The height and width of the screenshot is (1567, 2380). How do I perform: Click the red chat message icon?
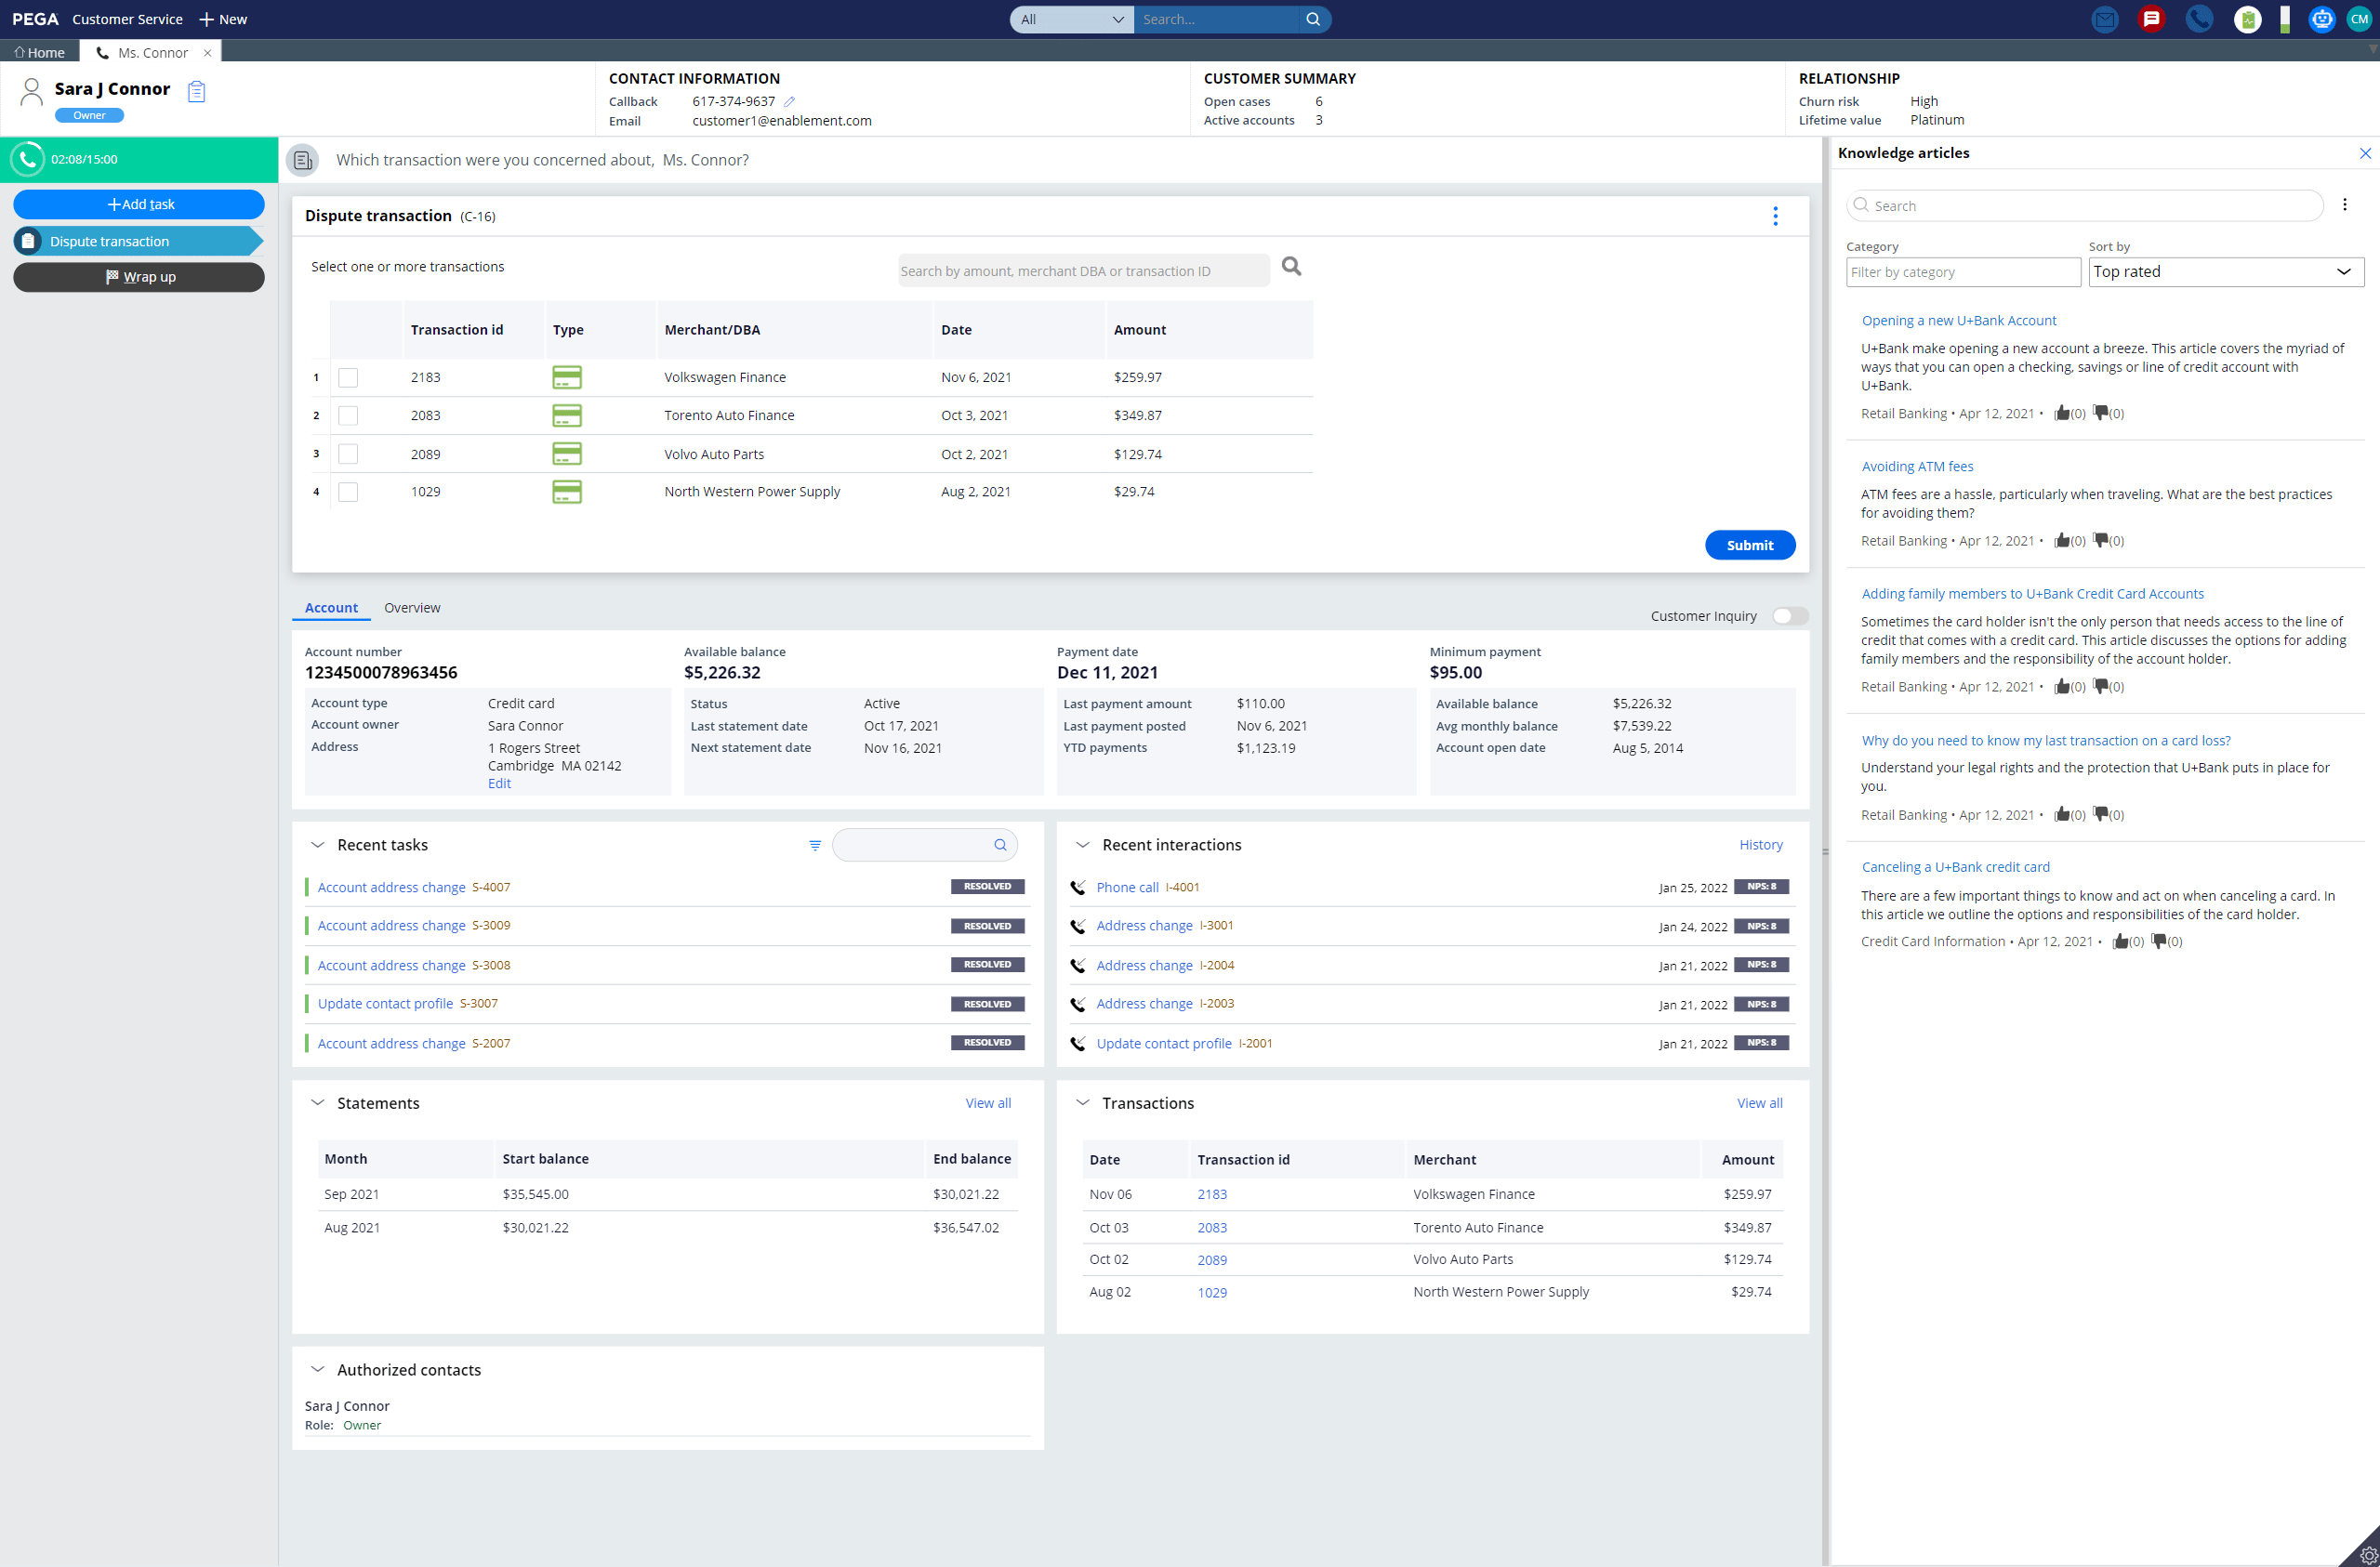[x=2151, y=19]
